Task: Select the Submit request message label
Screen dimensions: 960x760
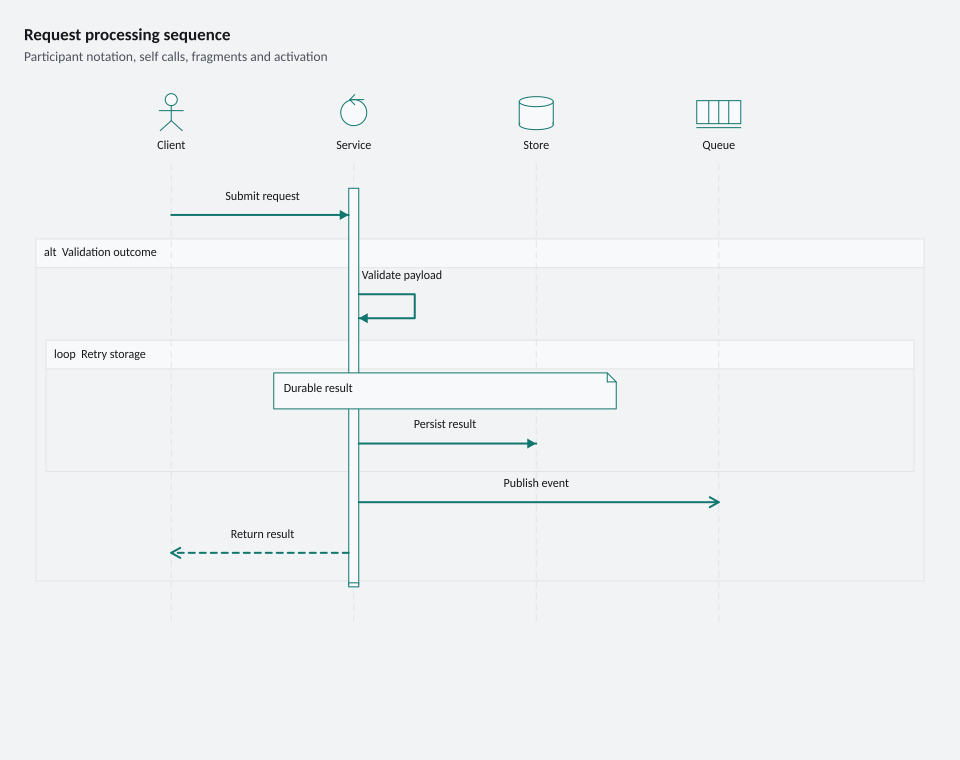Action: pyautogui.click(x=262, y=196)
